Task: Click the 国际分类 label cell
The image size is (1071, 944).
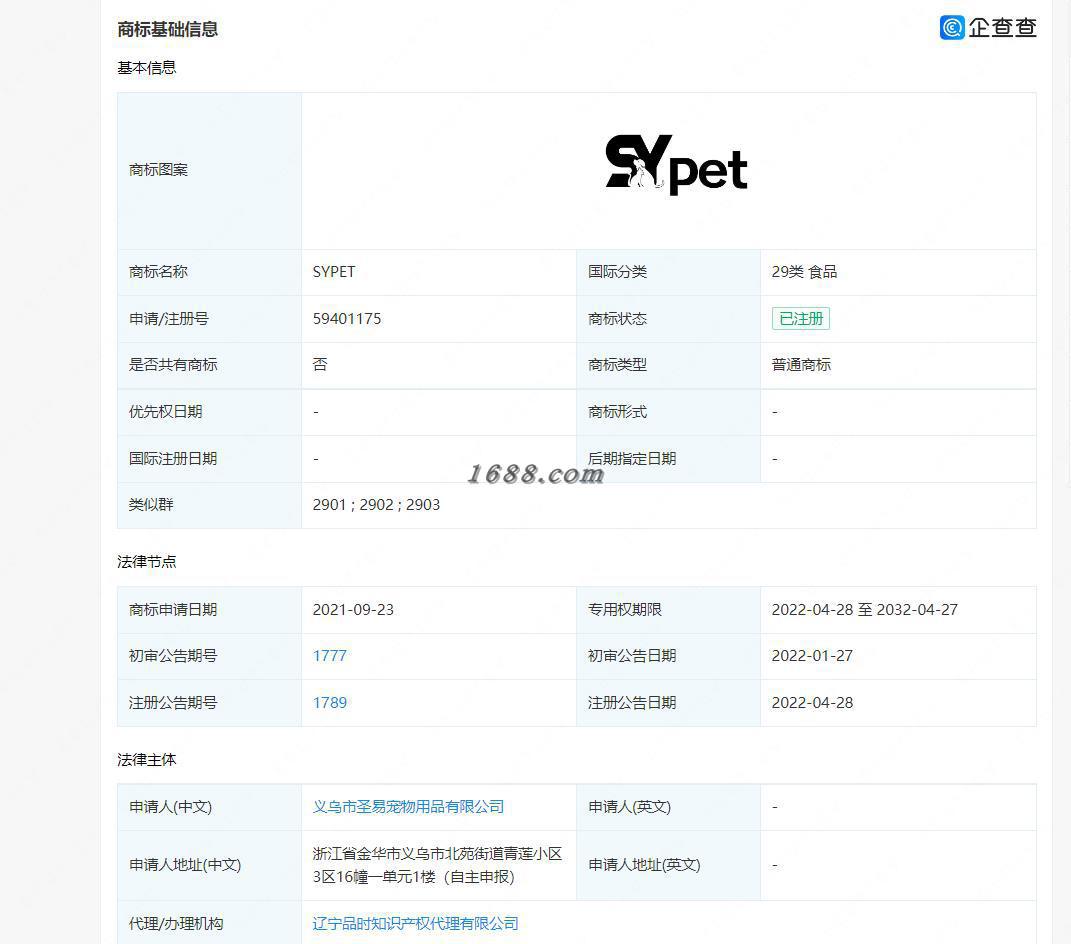Action: coord(668,272)
